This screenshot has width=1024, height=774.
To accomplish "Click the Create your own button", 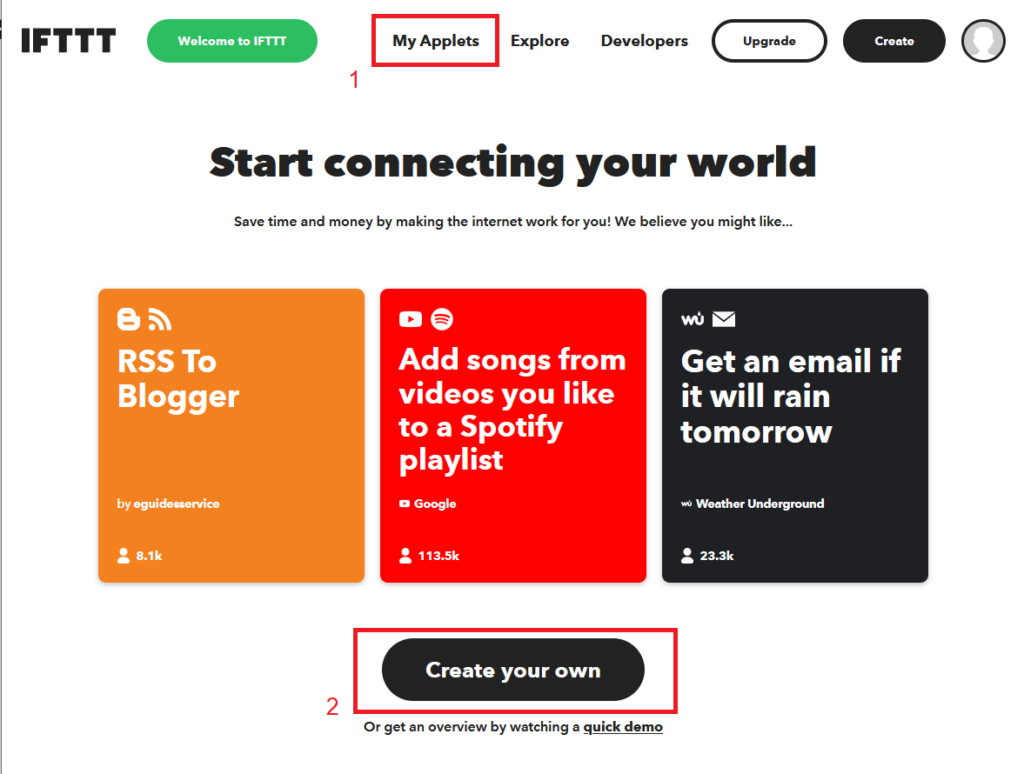I will (513, 669).
